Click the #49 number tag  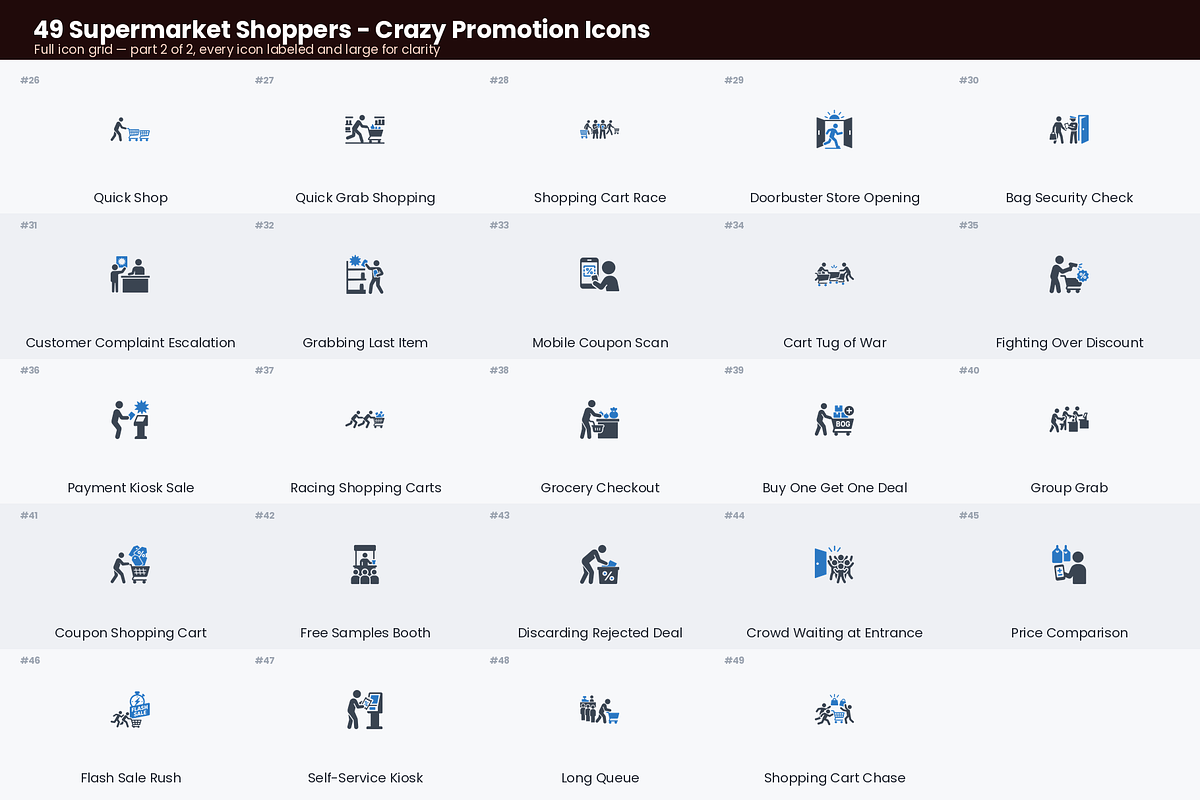pos(734,660)
